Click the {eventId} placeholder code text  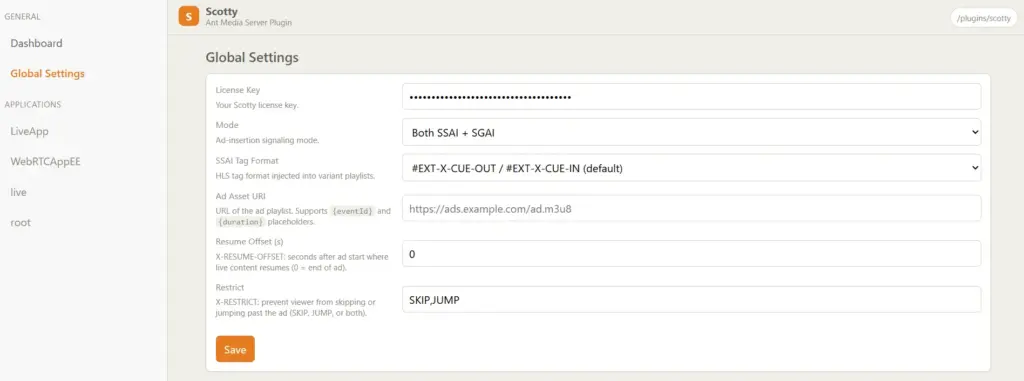353,211
